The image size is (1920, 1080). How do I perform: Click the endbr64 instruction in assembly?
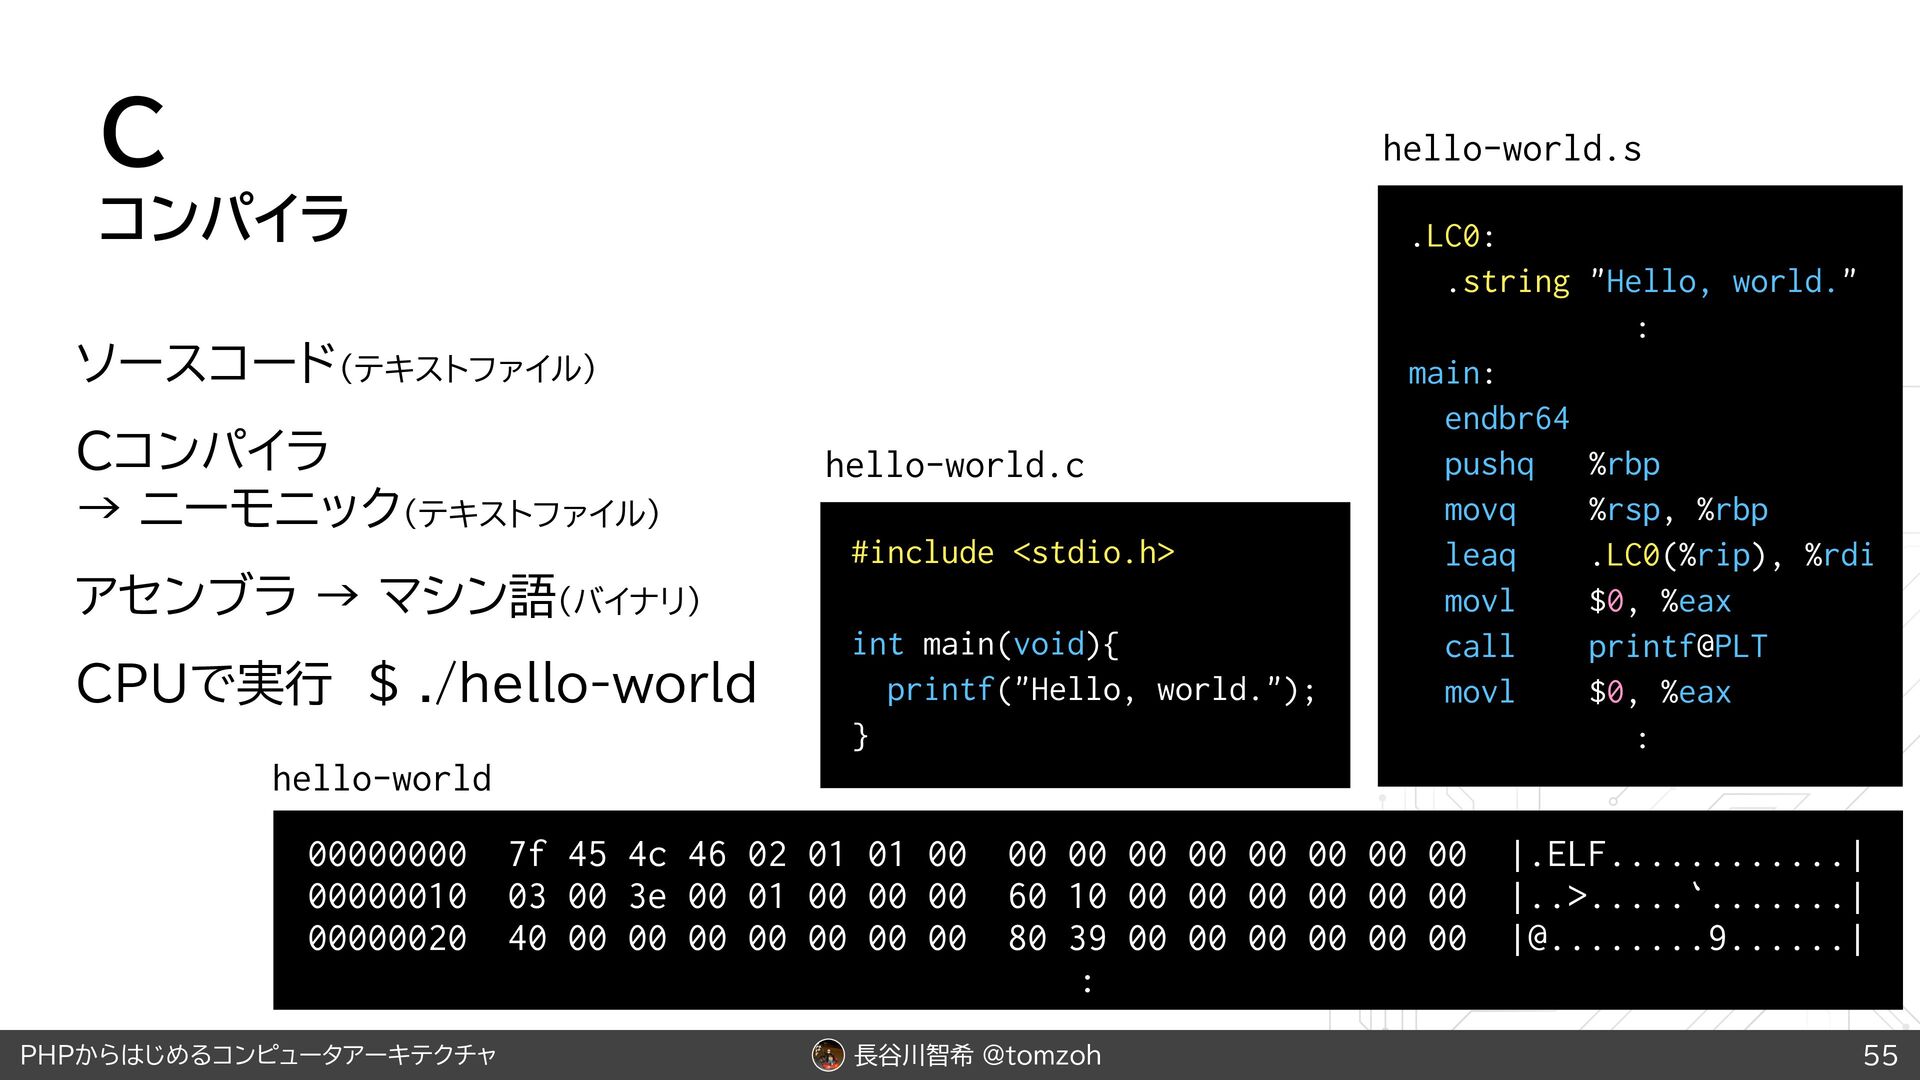pyautogui.click(x=1506, y=418)
